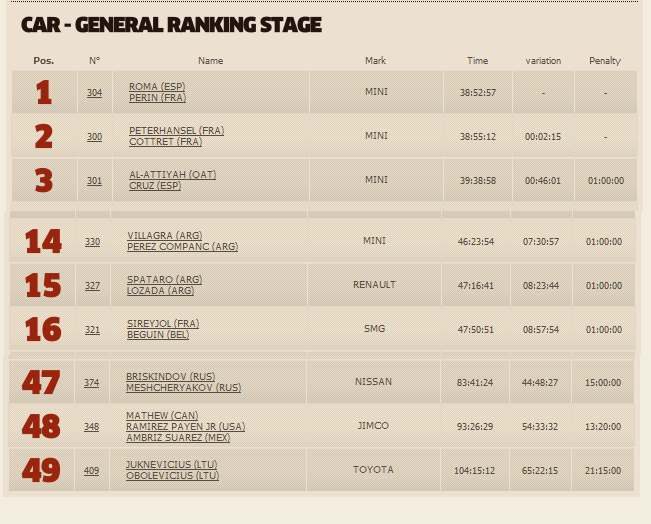Click car number 327 link
The image size is (651, 524).
(92, 286)
